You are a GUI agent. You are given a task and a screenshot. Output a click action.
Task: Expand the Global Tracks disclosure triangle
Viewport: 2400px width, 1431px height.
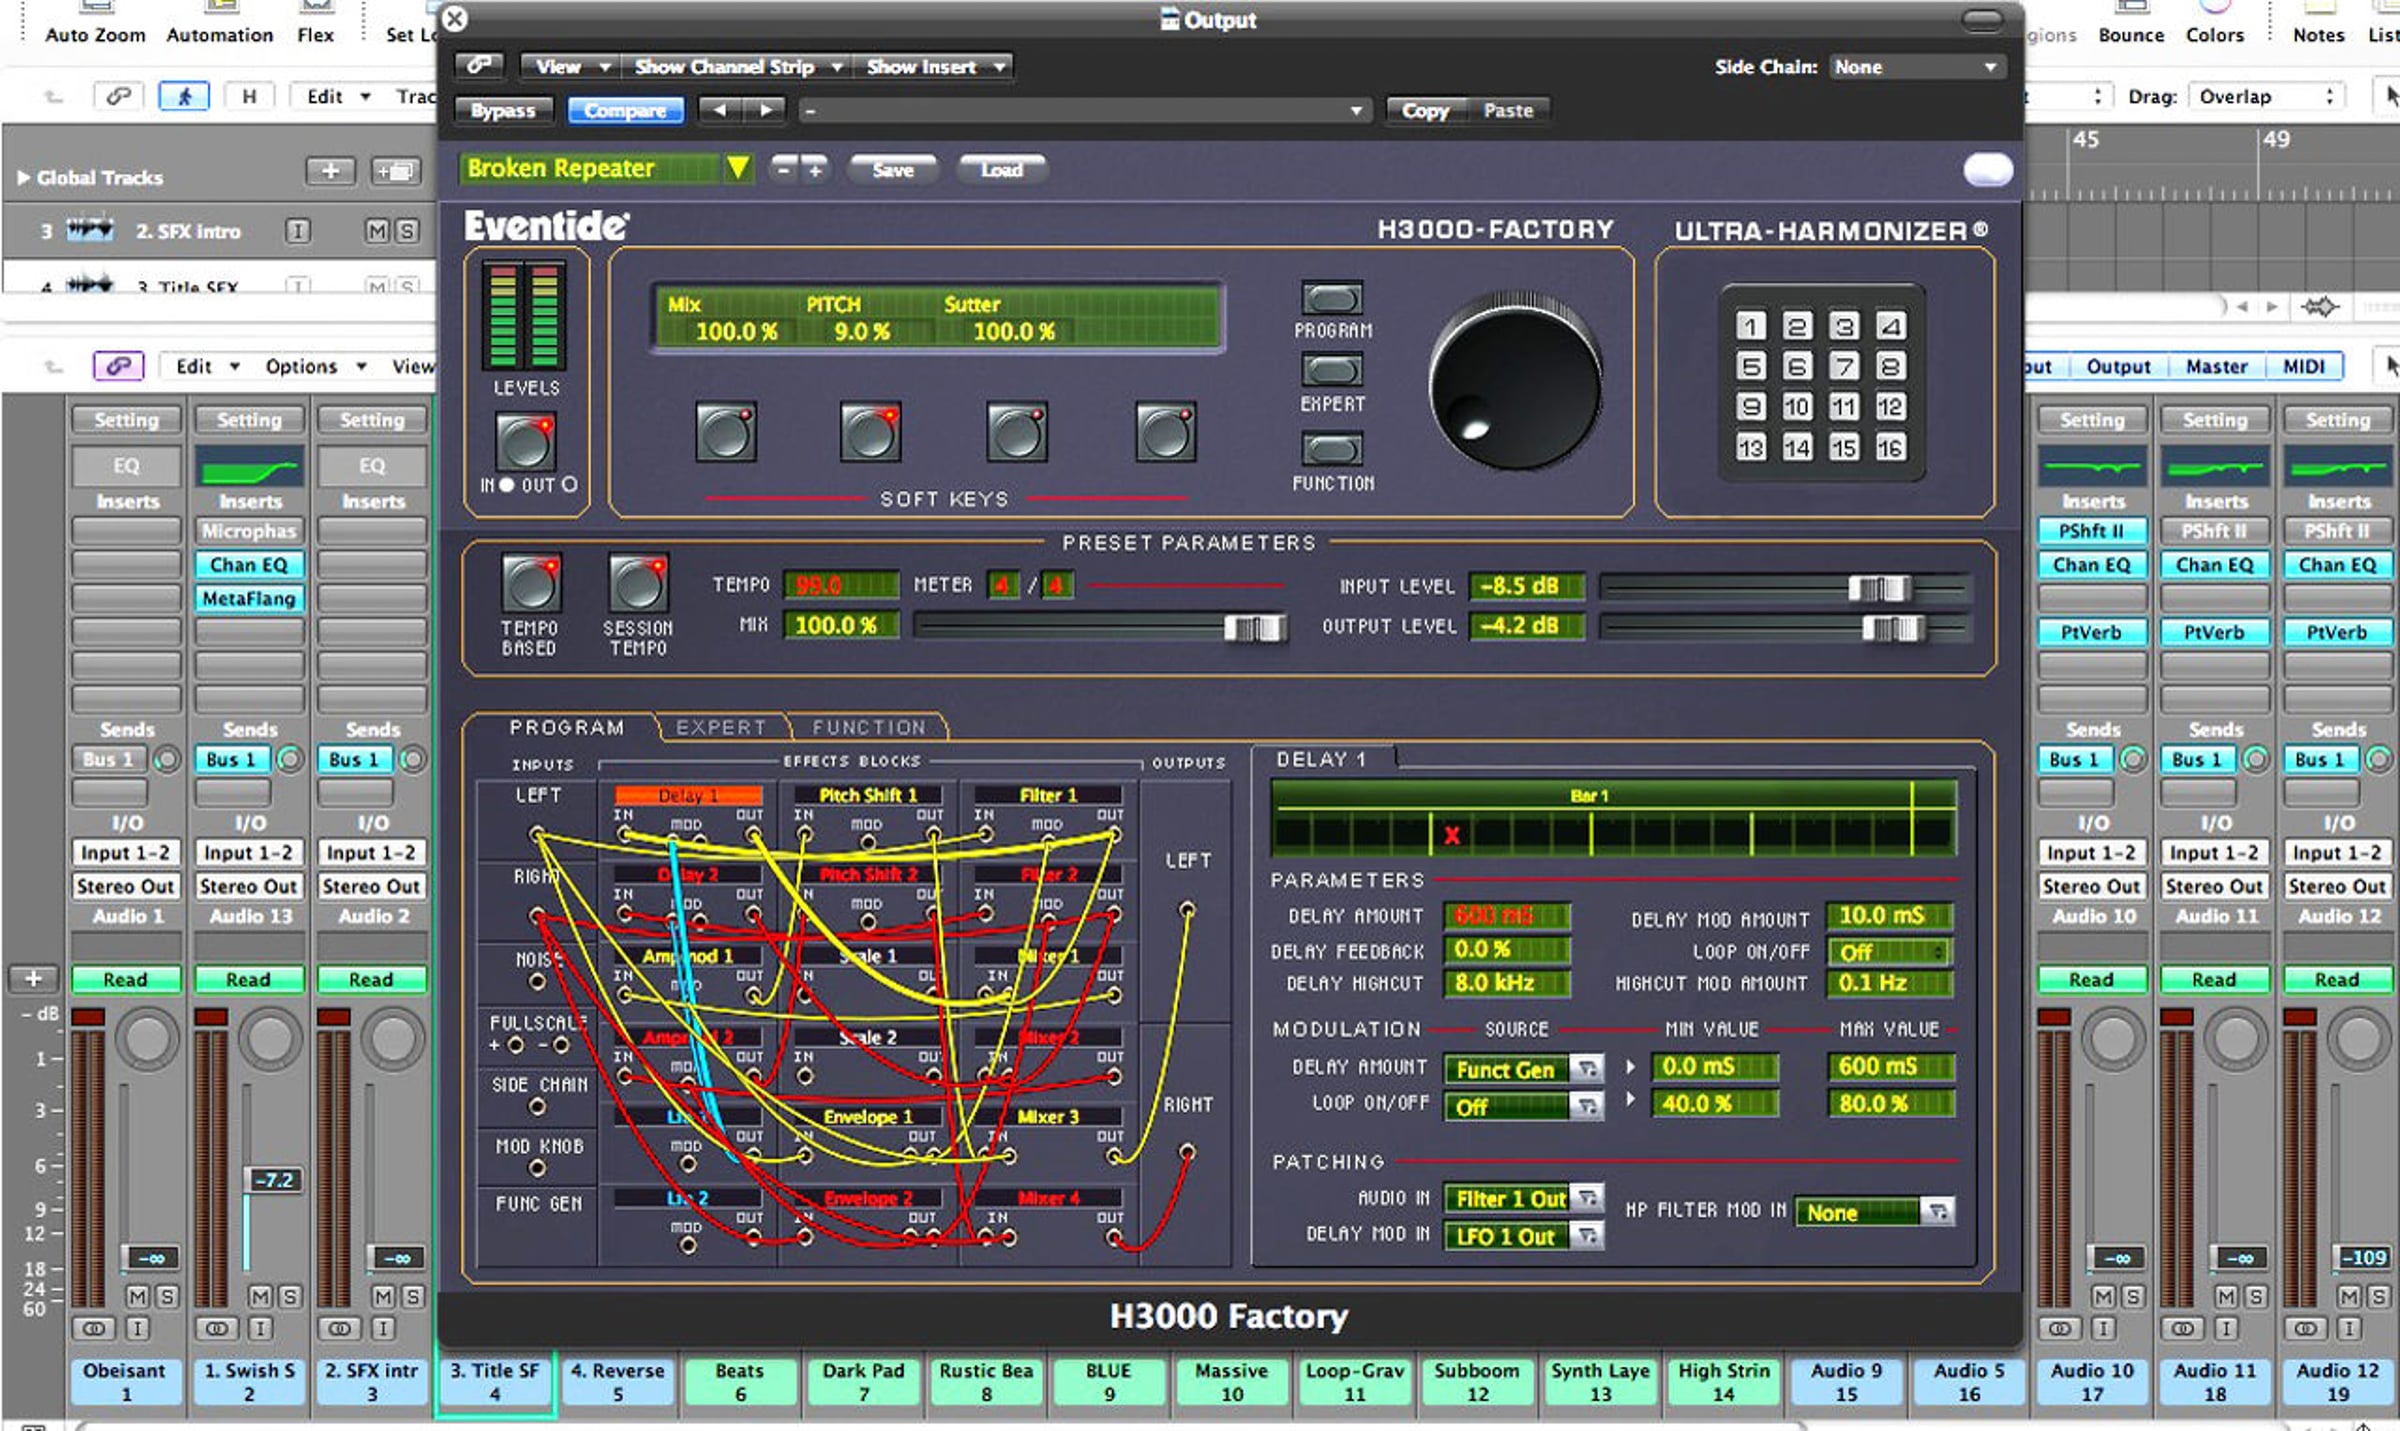click(22, 177)
